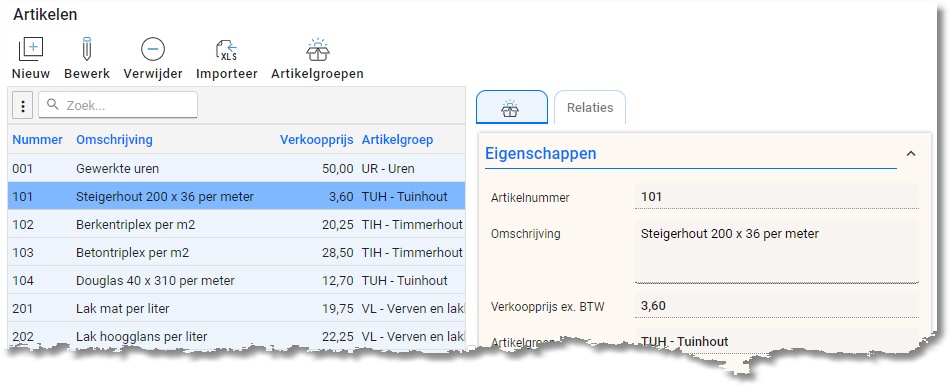Select the Berkentriplex per m2 row
The image size is (951, 389).
click(x=237, y=224)
